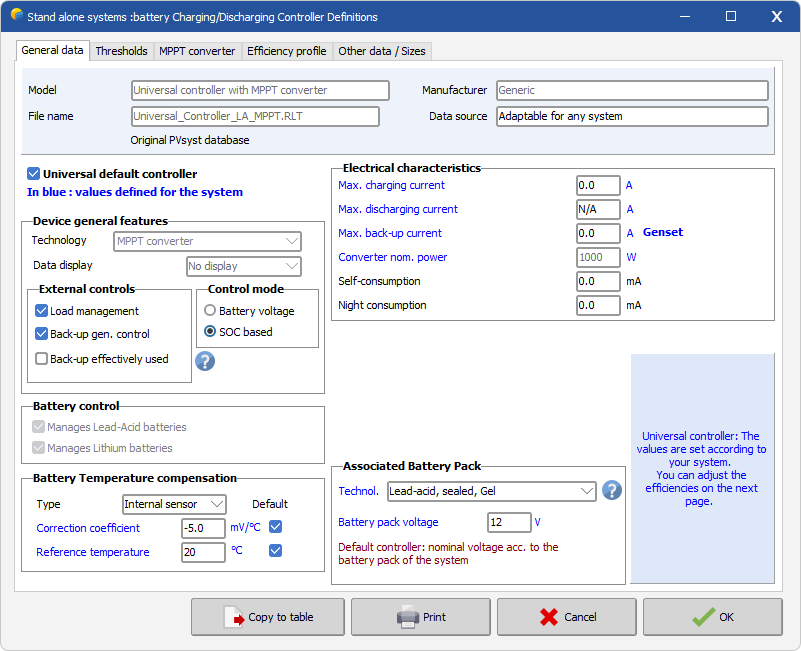This screenshot has height=651, width=801.
Task: Click 'Original PVsyst database' text
Action: coord(190,140)
